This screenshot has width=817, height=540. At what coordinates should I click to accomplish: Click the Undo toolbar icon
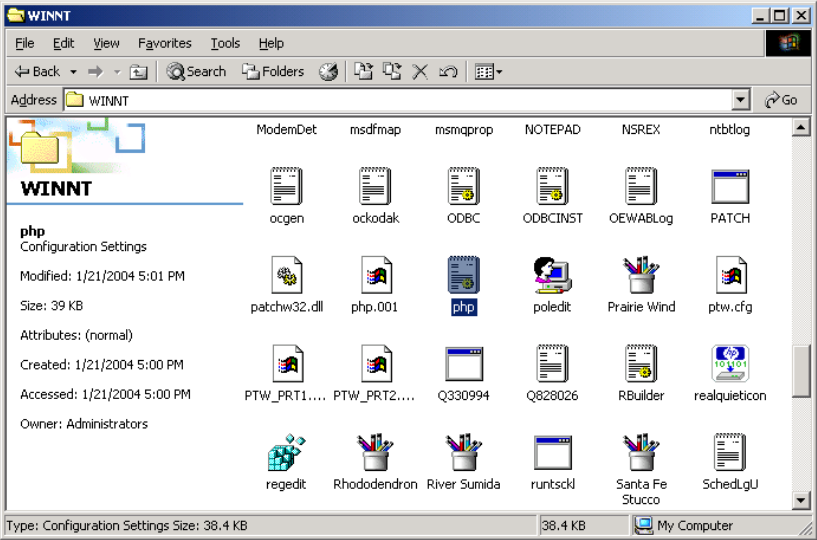click(x=448, y=72)
